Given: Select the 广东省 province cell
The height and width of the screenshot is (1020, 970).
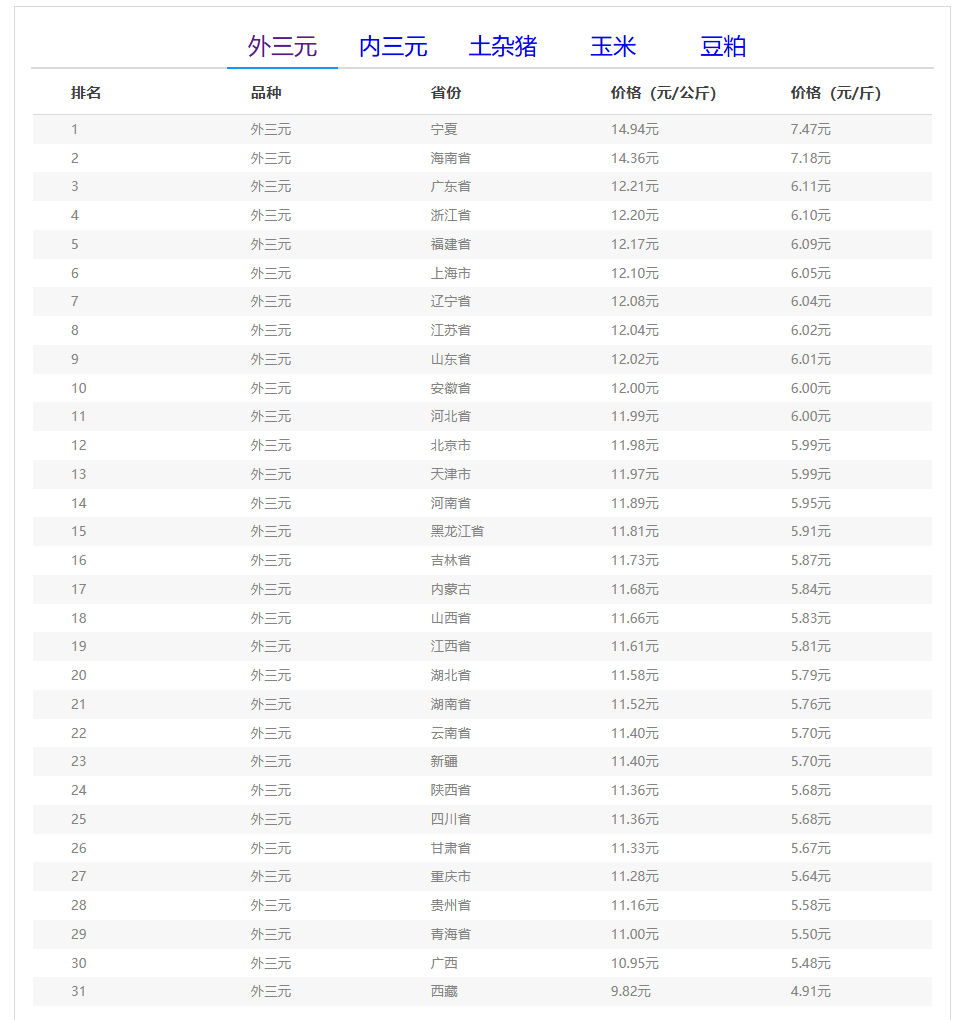Looking at the screenshot, I should [x=451, y=186].
